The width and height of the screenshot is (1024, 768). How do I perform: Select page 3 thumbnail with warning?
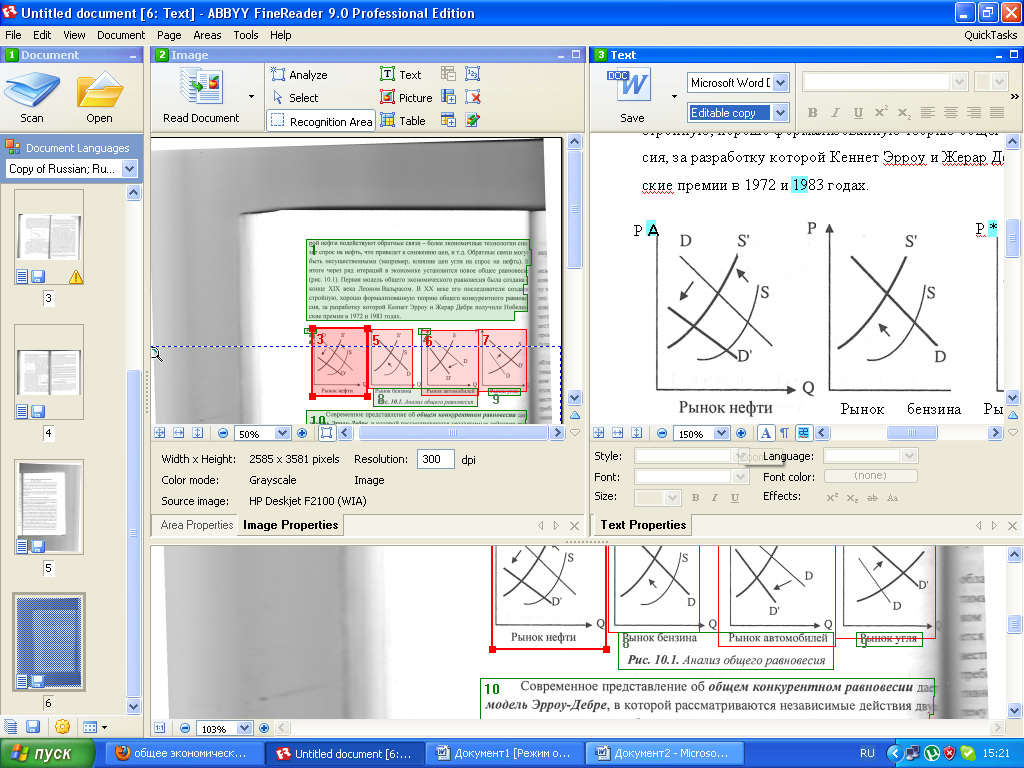(x=49, y=238)
